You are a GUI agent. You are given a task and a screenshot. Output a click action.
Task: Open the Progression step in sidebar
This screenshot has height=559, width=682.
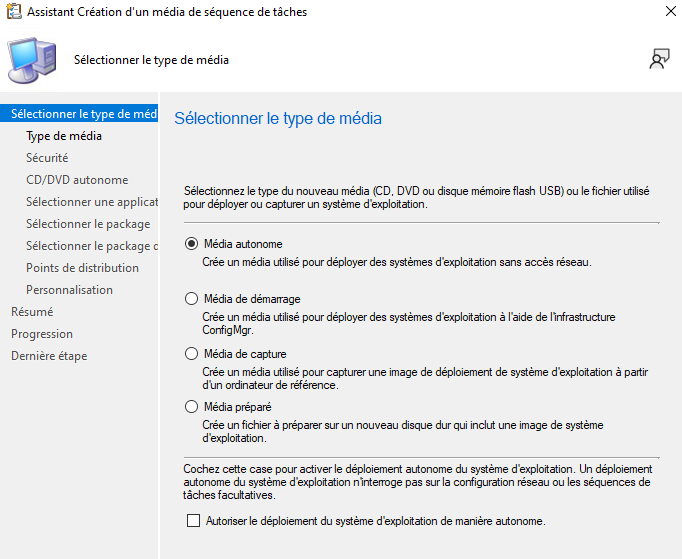click(42, 334)
